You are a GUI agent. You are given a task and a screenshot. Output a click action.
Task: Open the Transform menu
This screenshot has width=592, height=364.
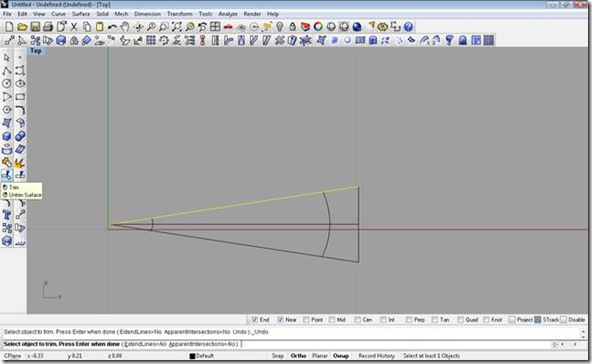[180, 14]
